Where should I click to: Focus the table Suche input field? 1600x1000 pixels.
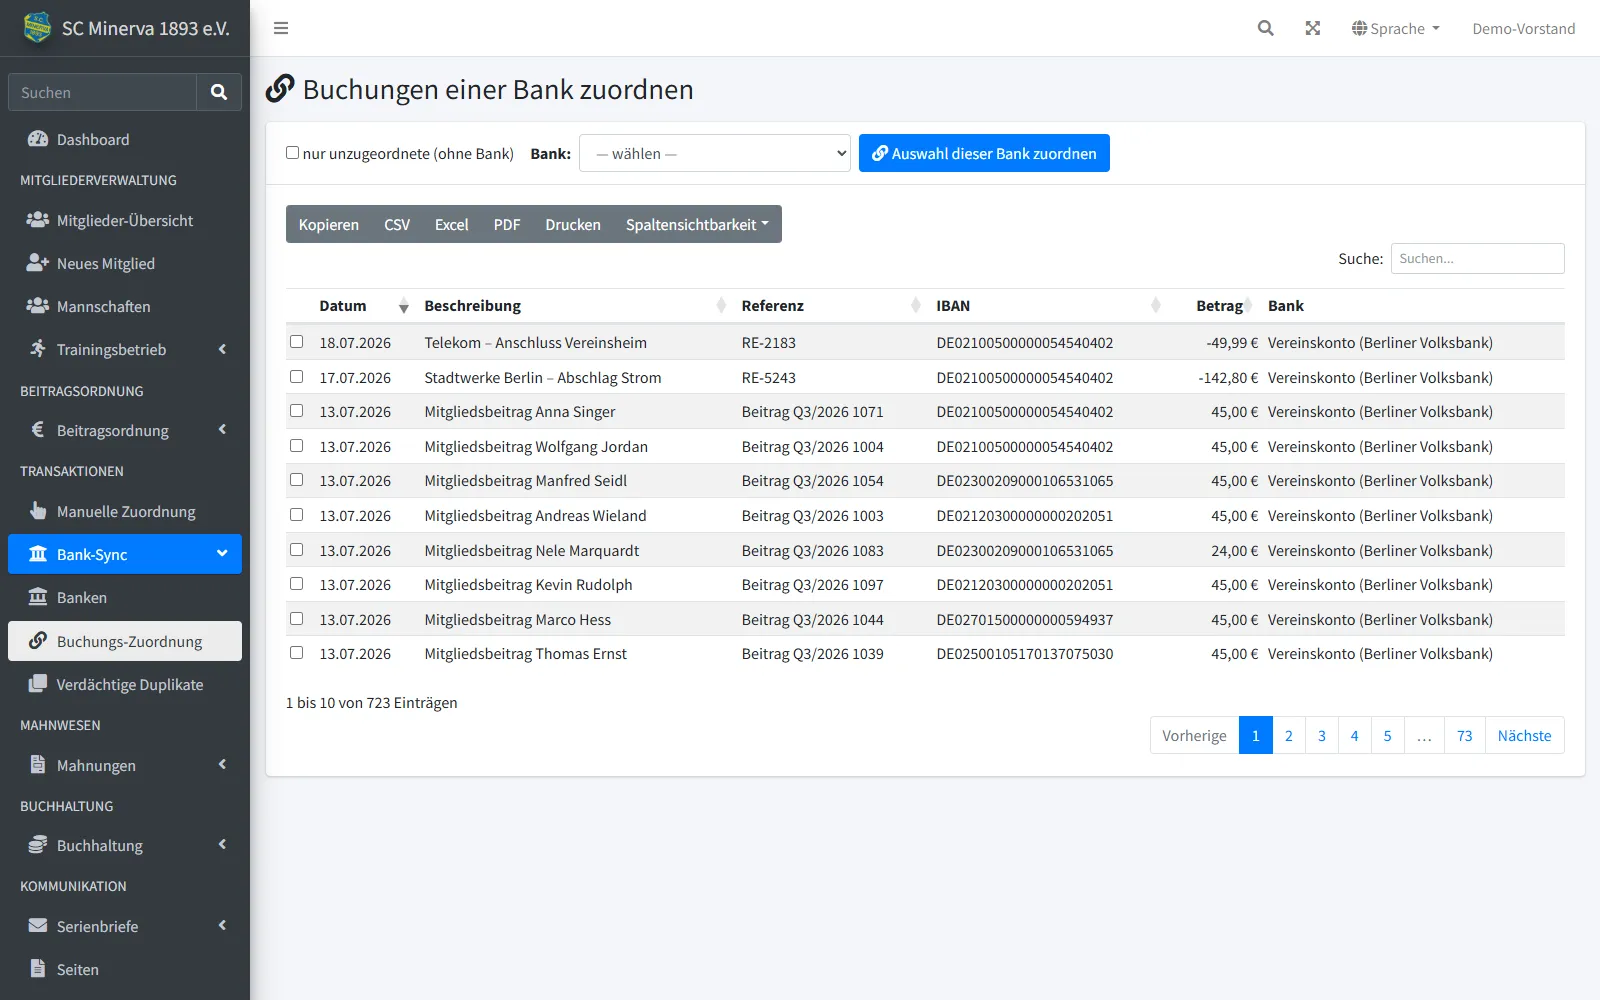[x=1477, y=258]
